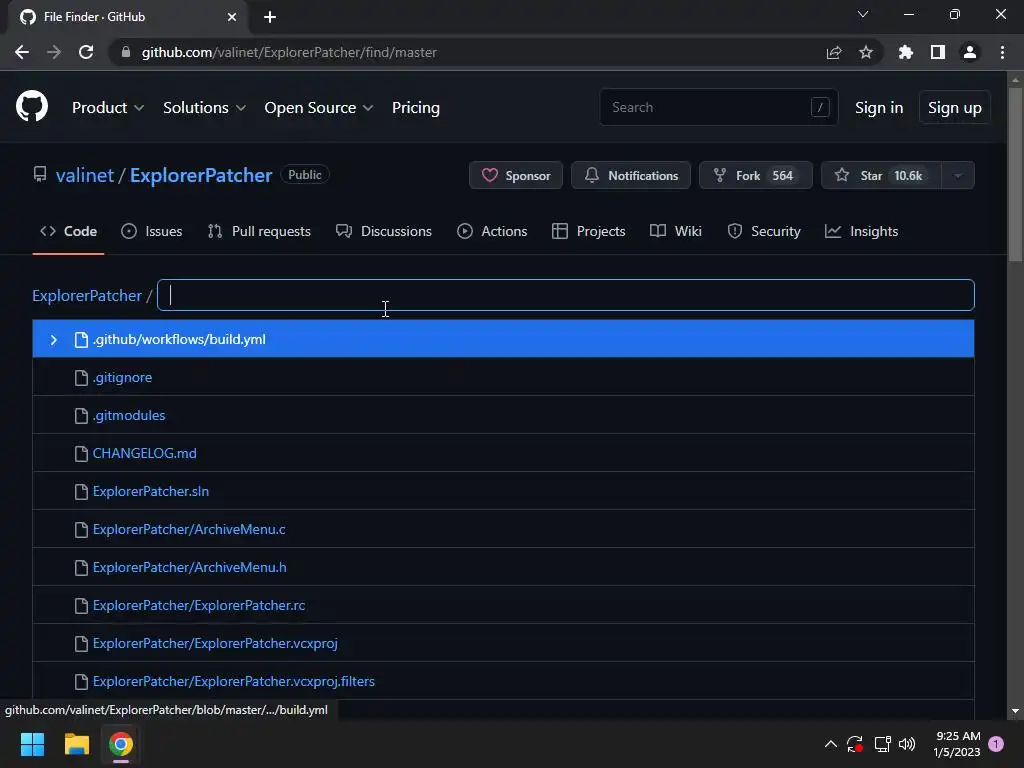
Task: Bookmark this page with the star icon
Action: click(866, 52)
